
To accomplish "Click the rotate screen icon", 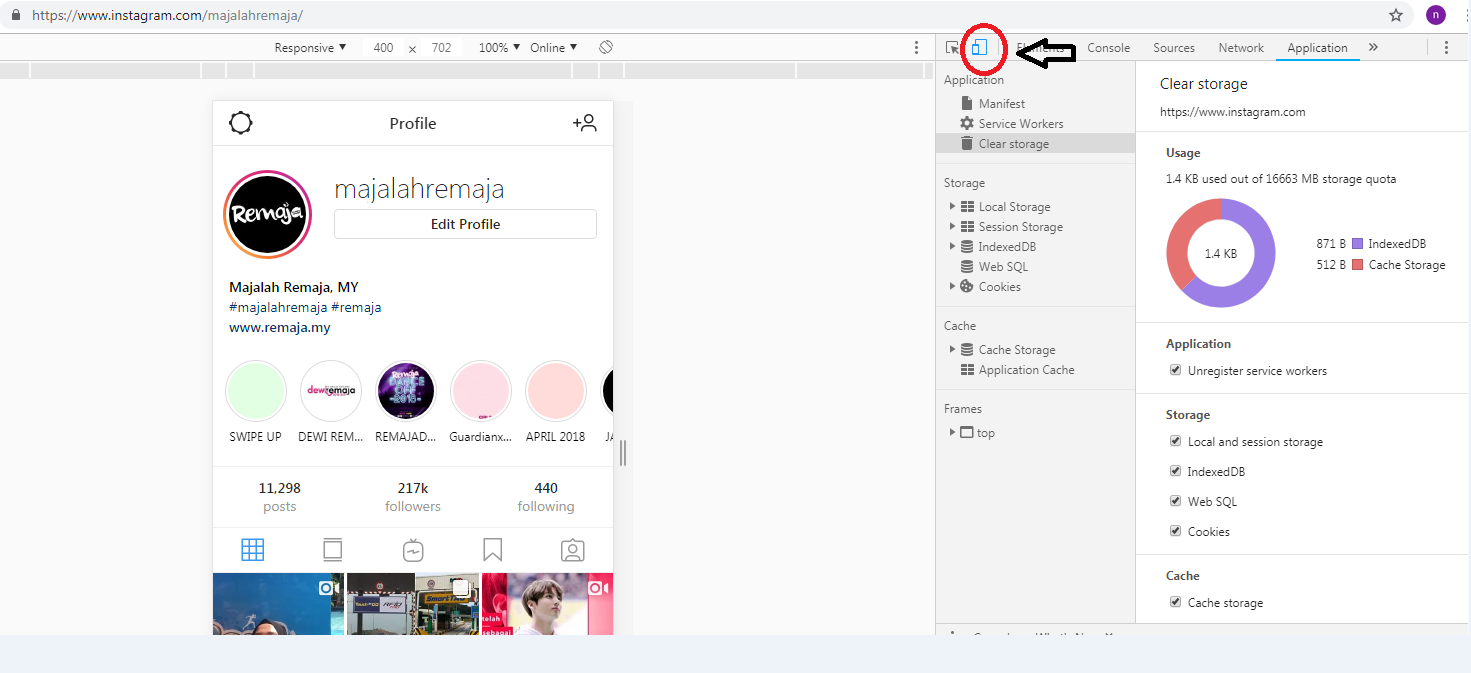I will [606, 48].
